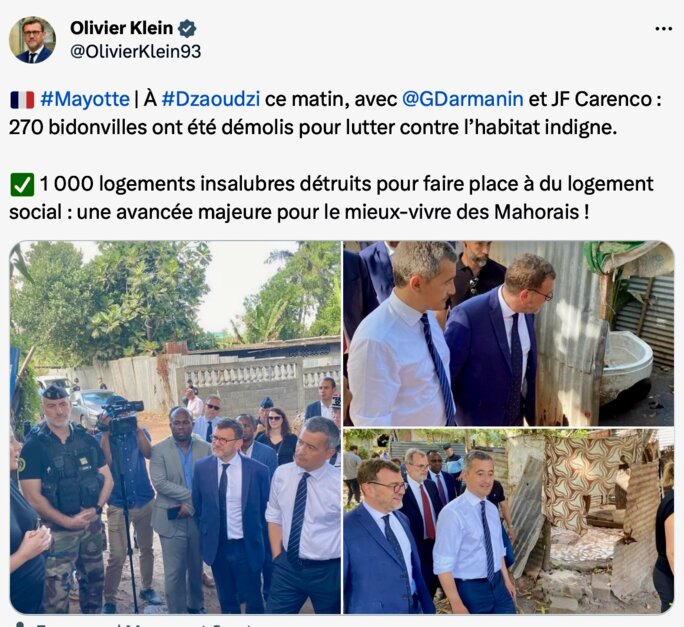Click the text about 1 000 logements insalubres

[332, 198]
